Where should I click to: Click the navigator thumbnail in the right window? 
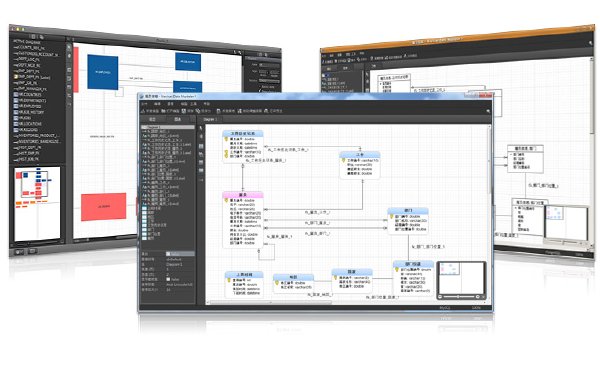point(567,223)
